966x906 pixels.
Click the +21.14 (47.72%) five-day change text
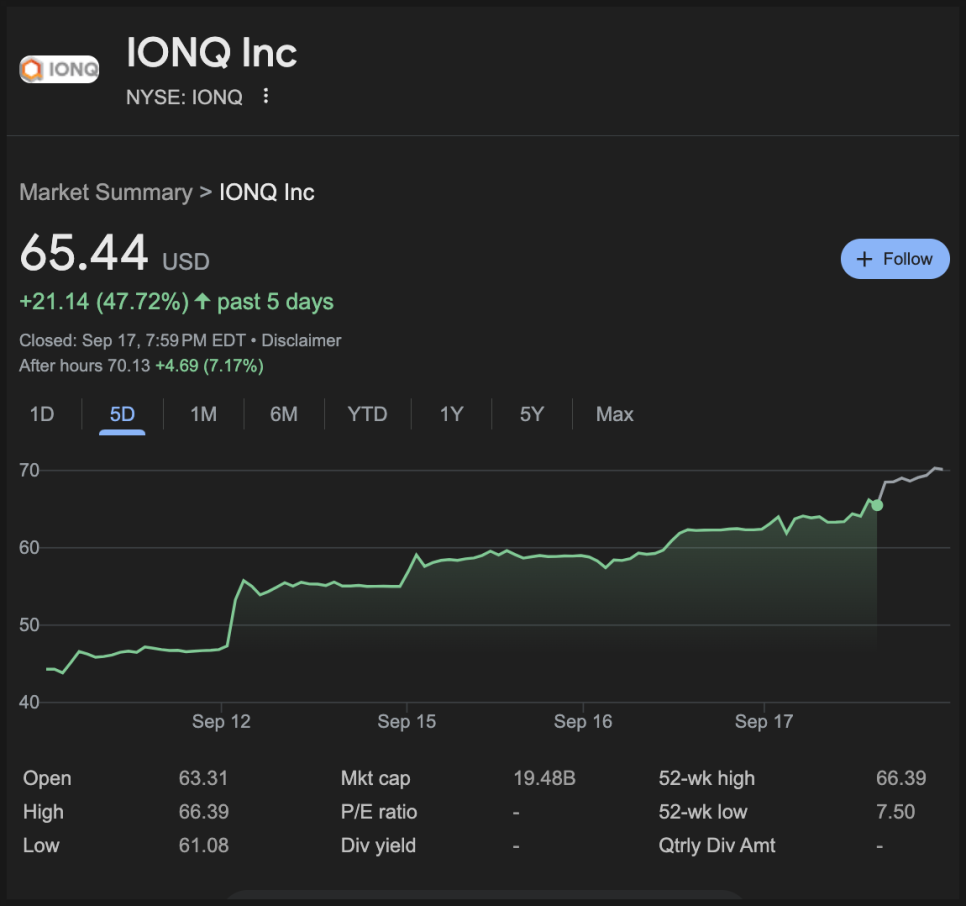coord(104,302)
